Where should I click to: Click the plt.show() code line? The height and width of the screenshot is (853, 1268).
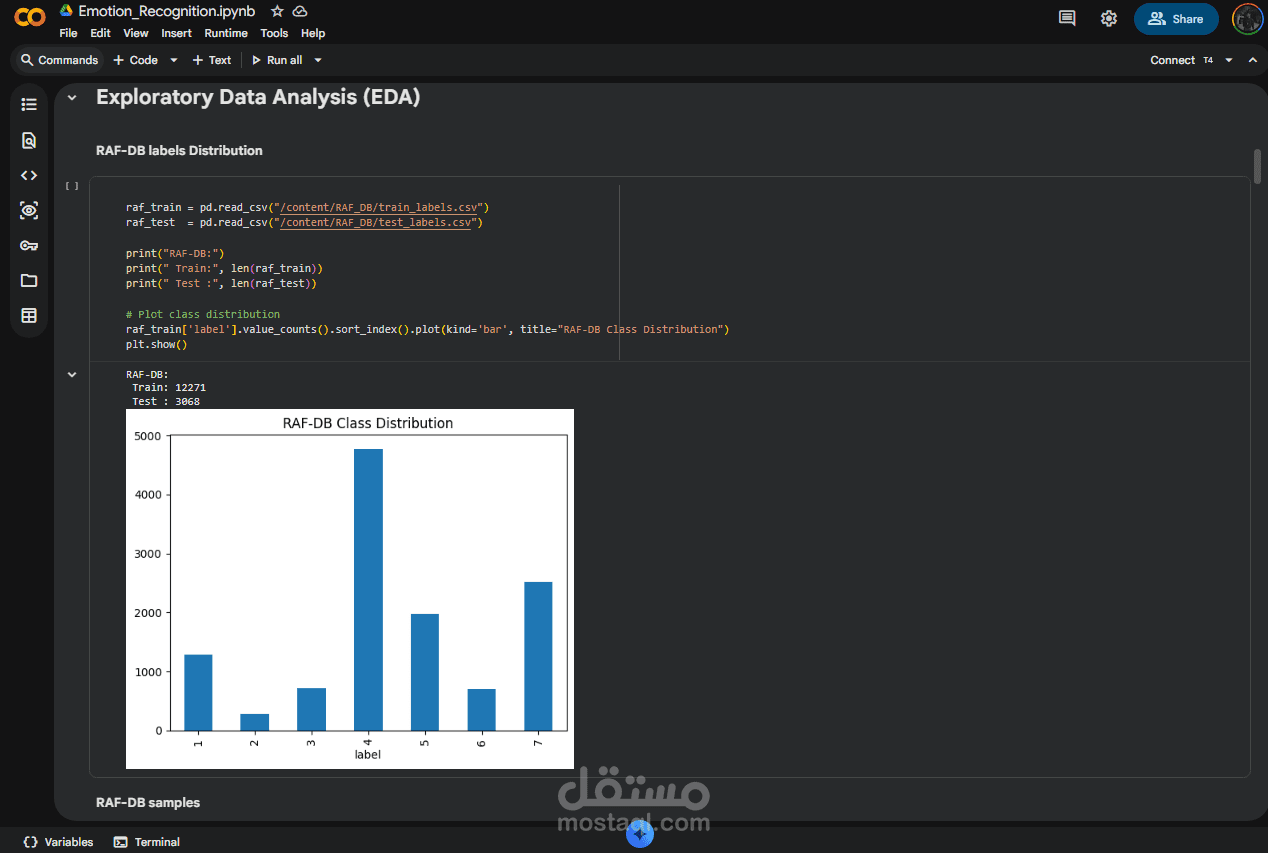[x=157, y=344]
